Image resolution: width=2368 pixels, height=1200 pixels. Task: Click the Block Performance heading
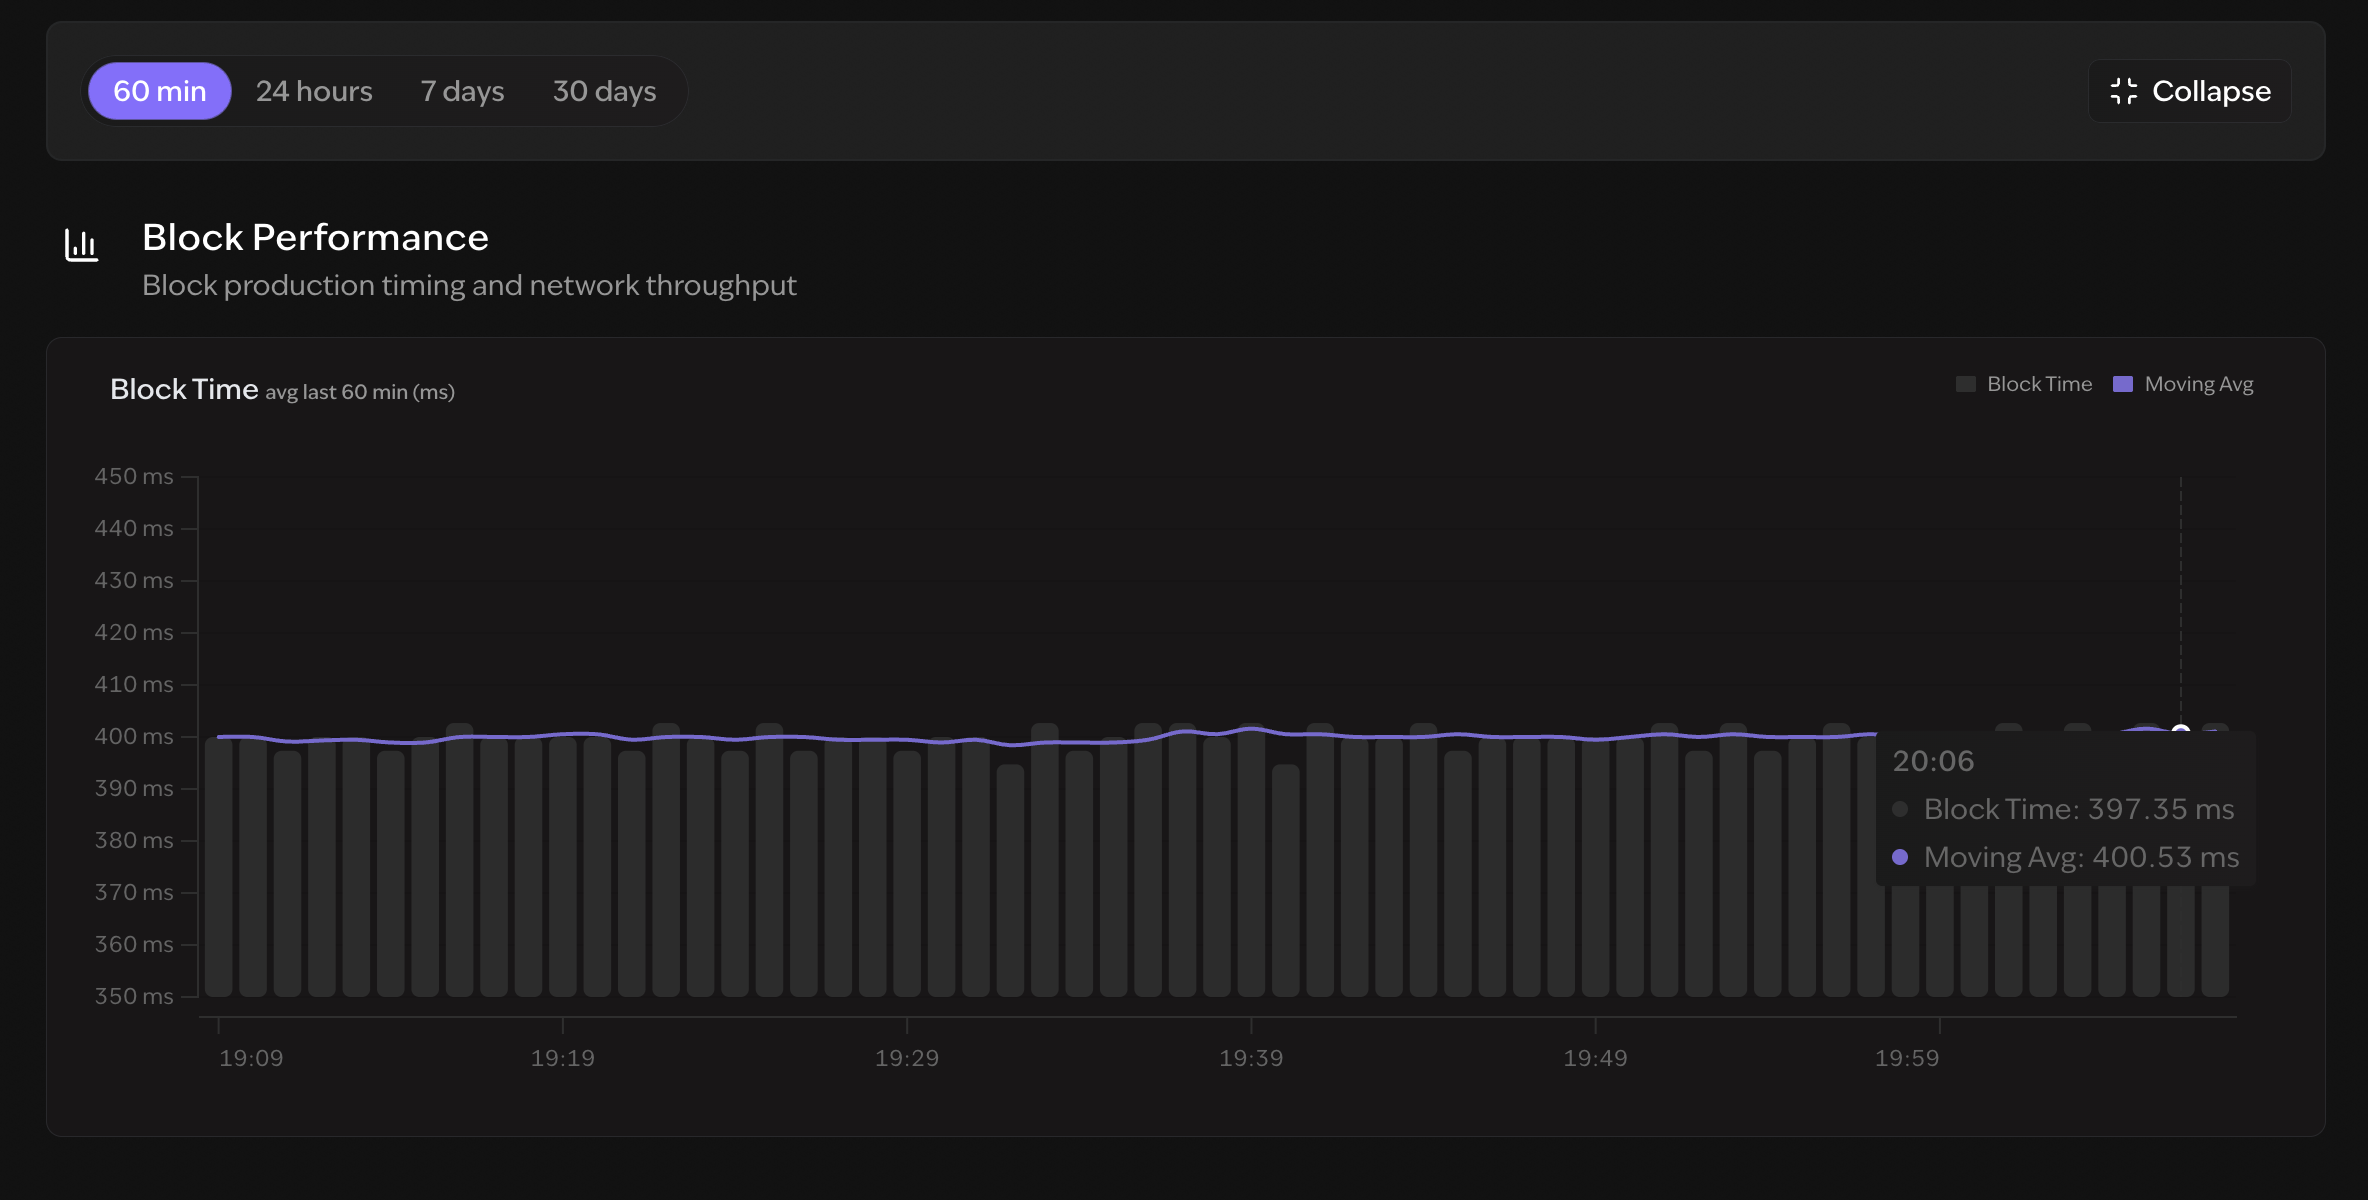[x=315, y=237]
